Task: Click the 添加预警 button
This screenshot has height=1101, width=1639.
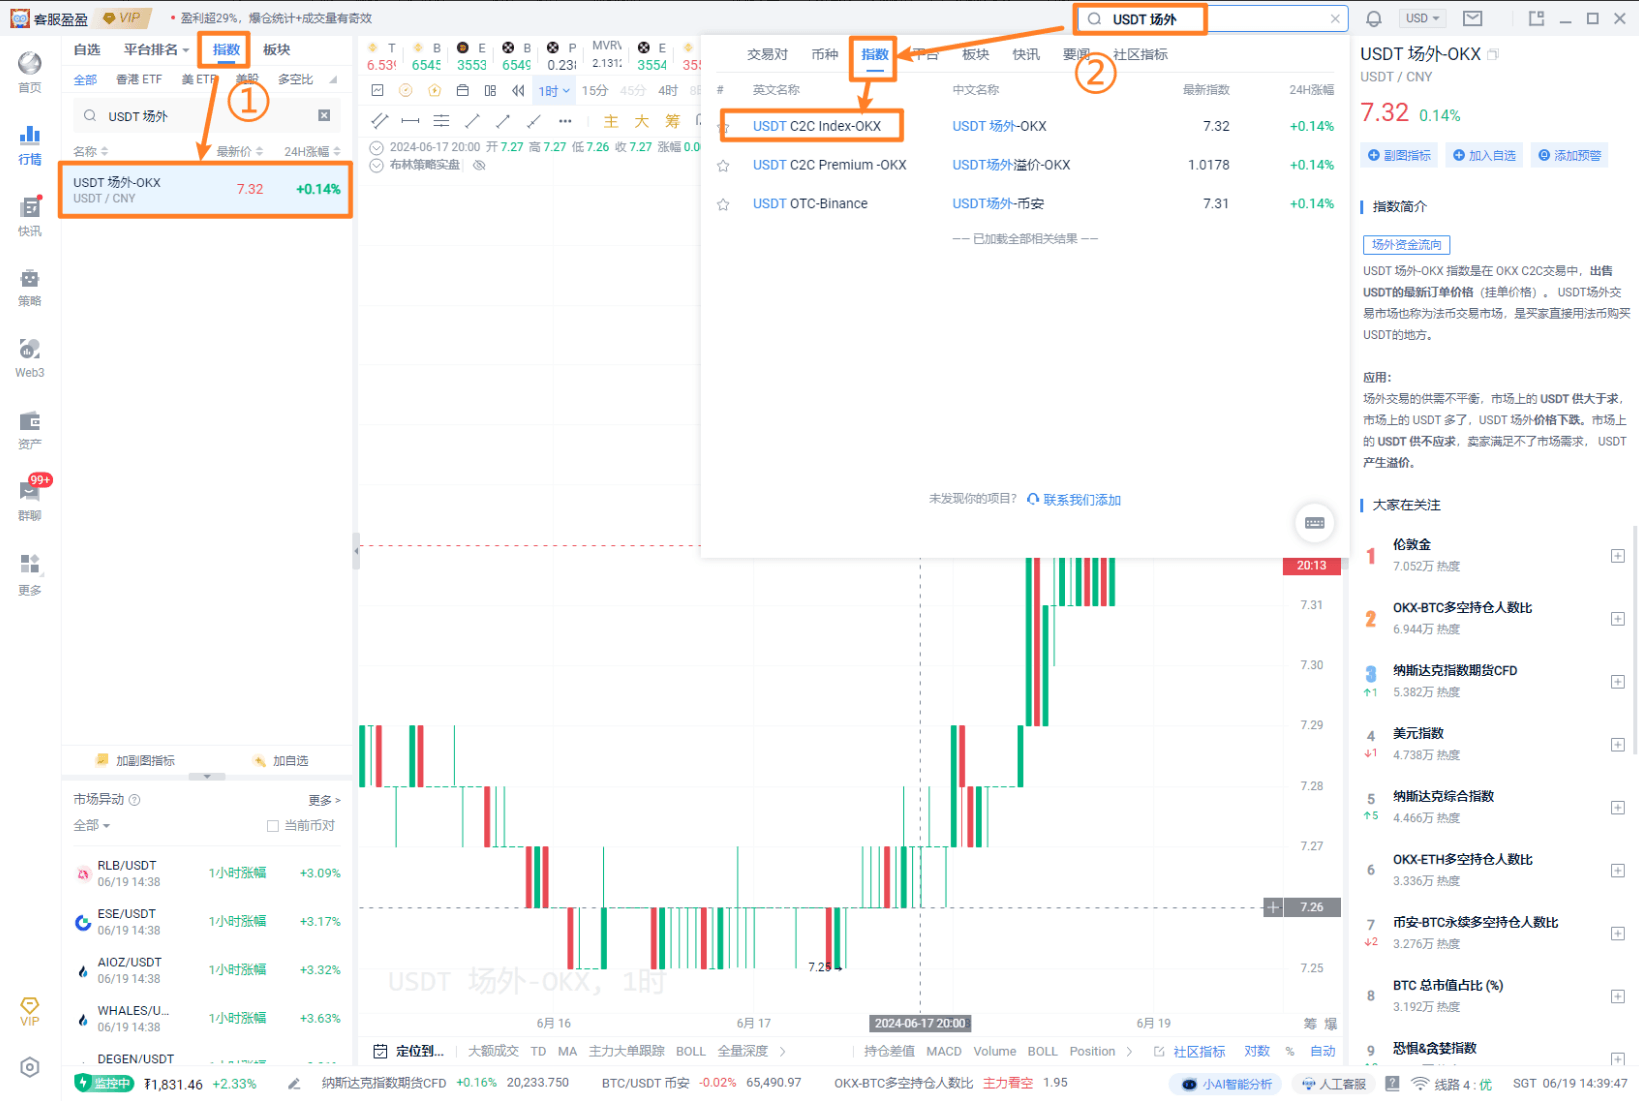Action: point(1570,156)
